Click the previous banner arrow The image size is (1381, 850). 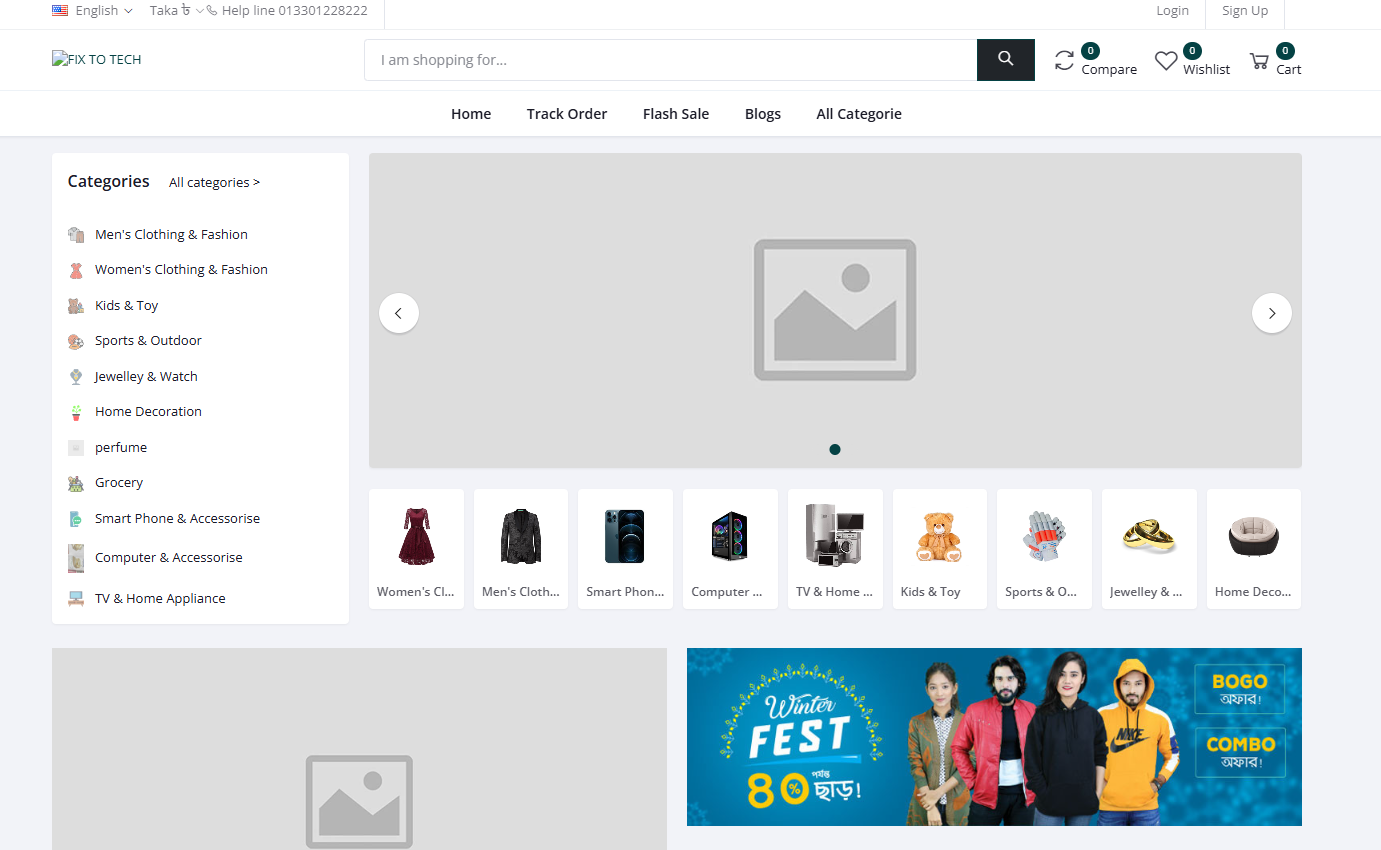[x=398, y=313]
